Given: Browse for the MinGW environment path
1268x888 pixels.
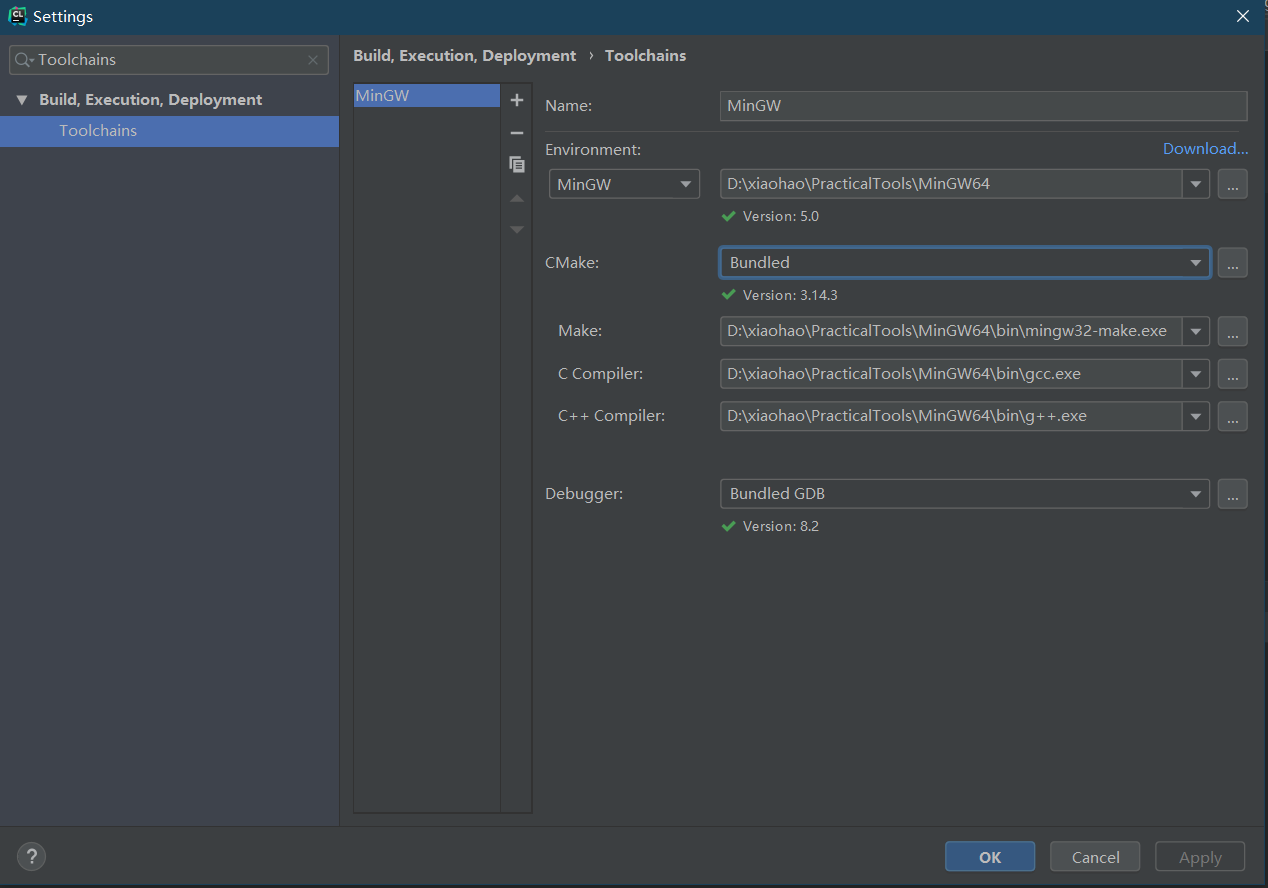Looking at the screenshot, I should (1232, 184).
